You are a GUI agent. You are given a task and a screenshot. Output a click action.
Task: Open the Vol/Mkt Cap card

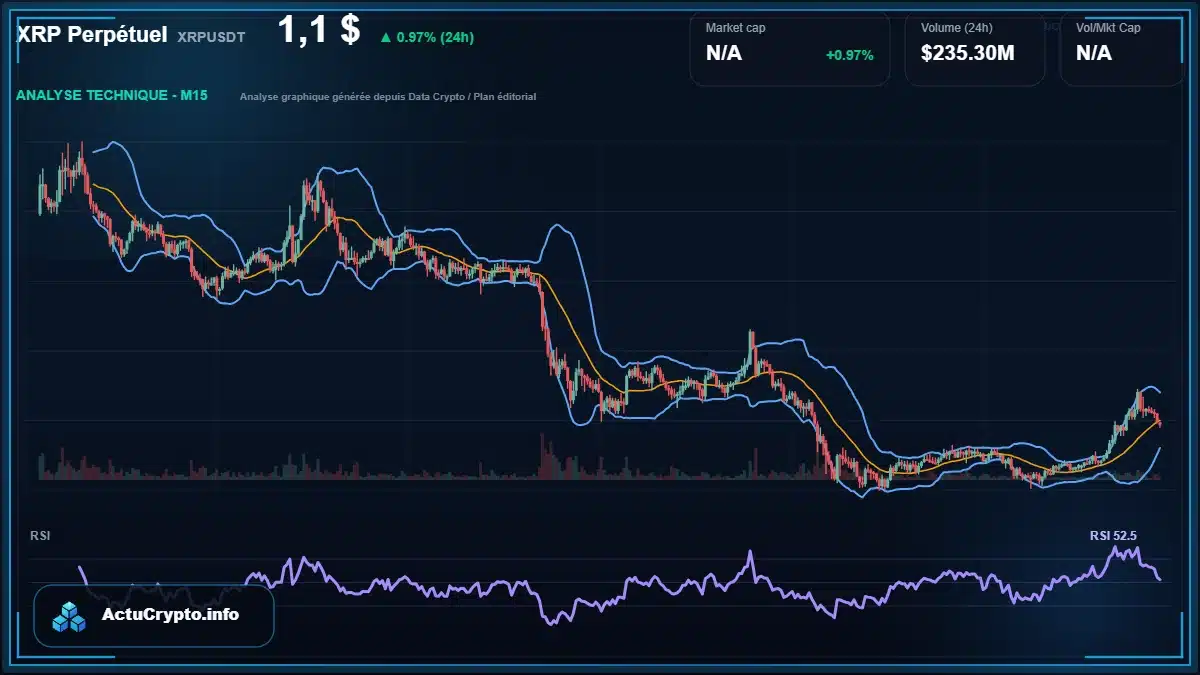tap(1122, 48)
